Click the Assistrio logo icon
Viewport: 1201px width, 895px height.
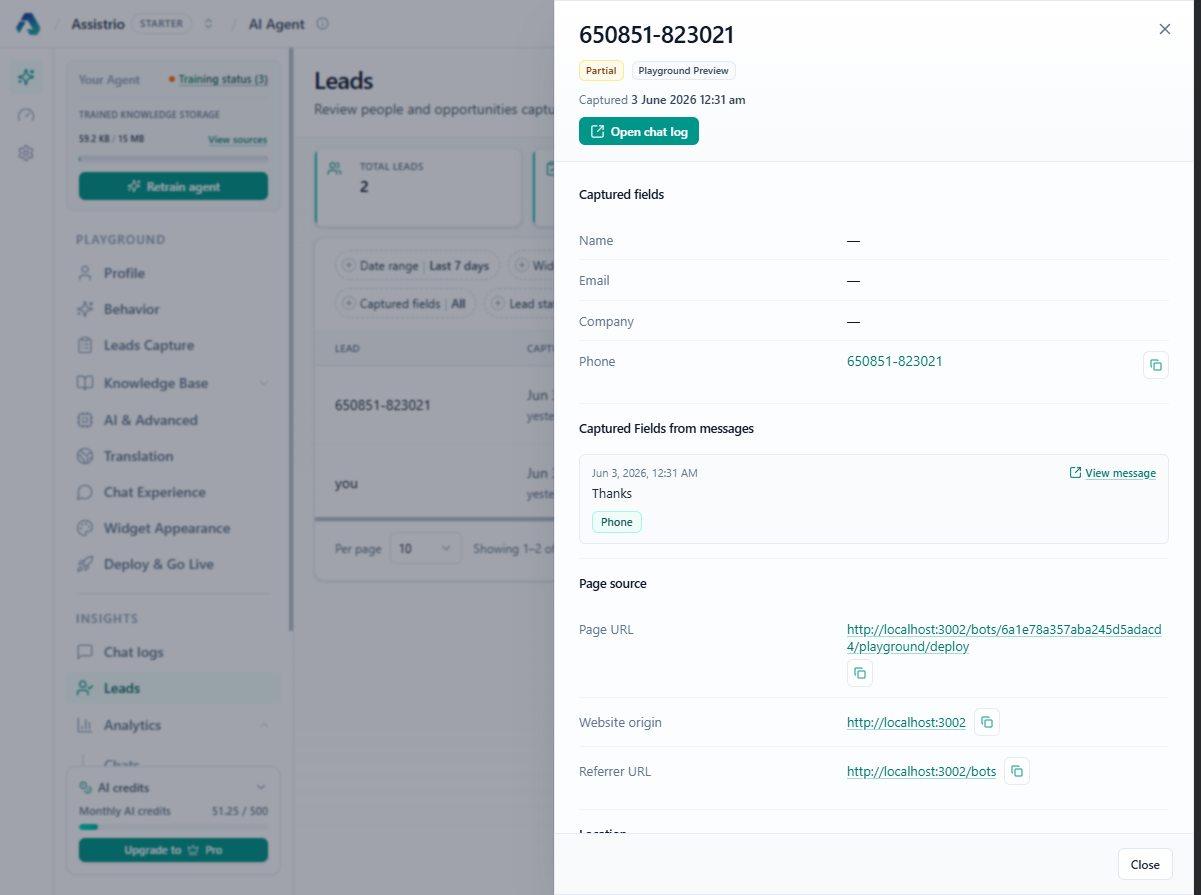(x=27, y=24)
